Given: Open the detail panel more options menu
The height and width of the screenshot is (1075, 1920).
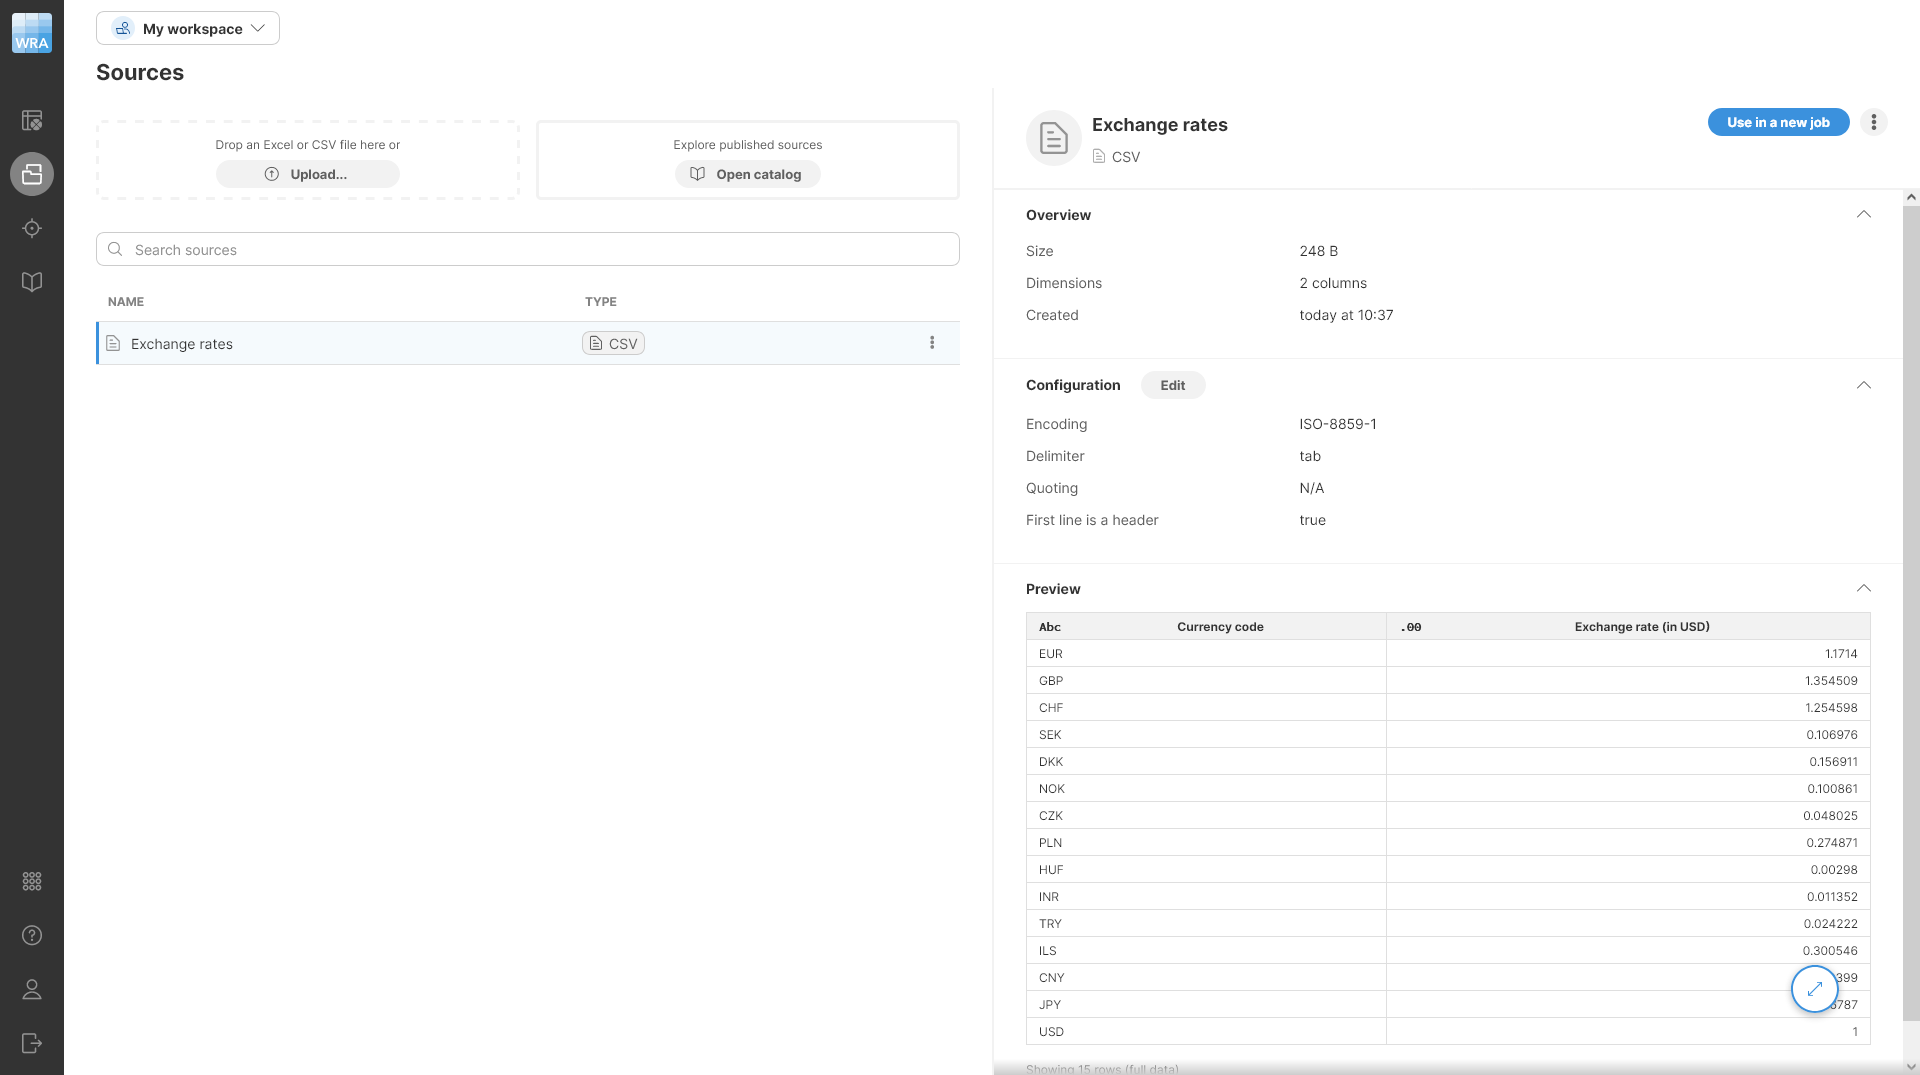Looking at the screenshot, I should coord(1873,122).
